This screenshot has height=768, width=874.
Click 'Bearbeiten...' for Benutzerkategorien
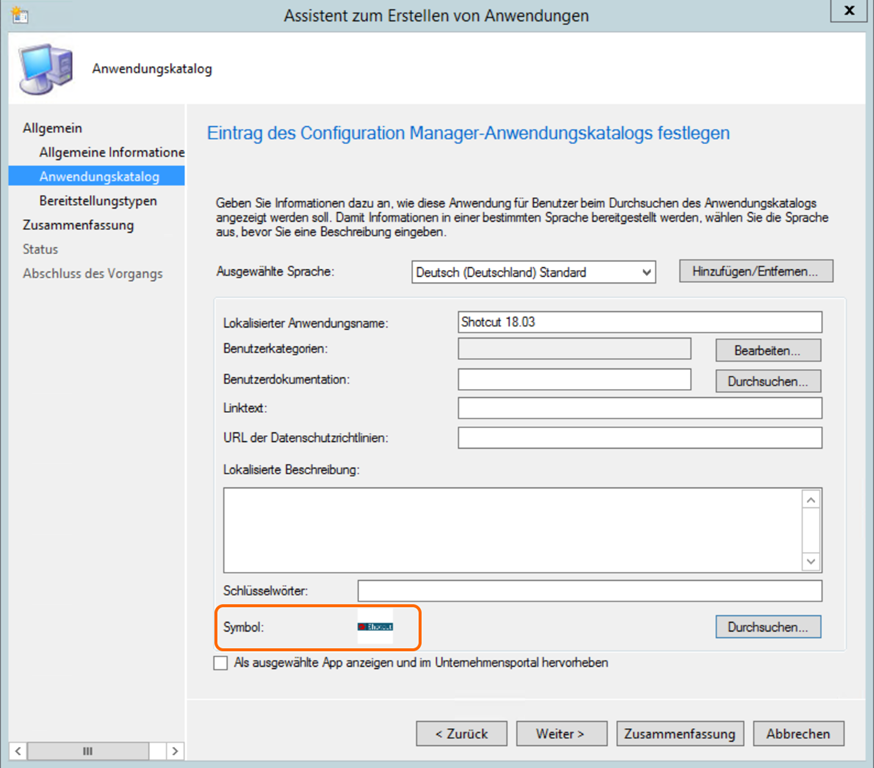768,350
